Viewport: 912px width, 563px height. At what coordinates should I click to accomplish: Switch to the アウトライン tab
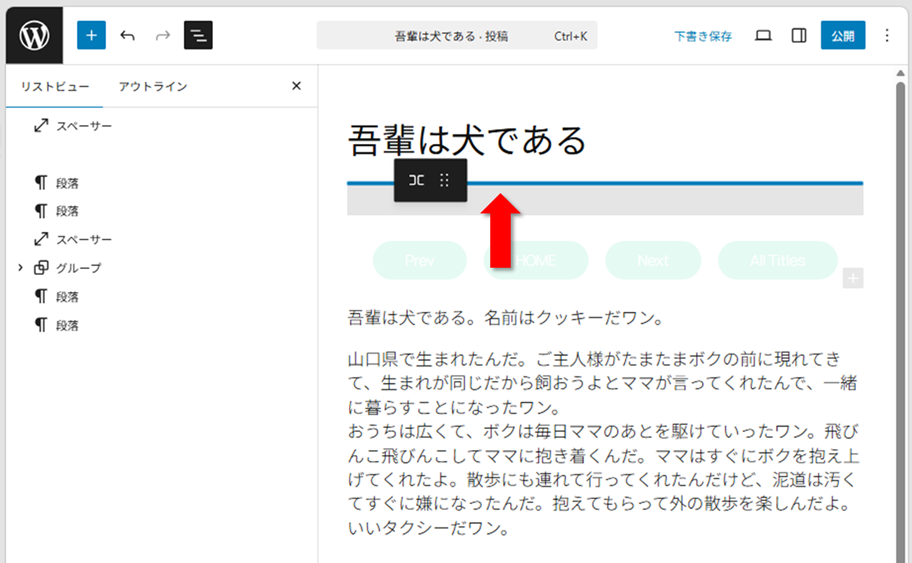pyautogui.click(x=153, y=87)
